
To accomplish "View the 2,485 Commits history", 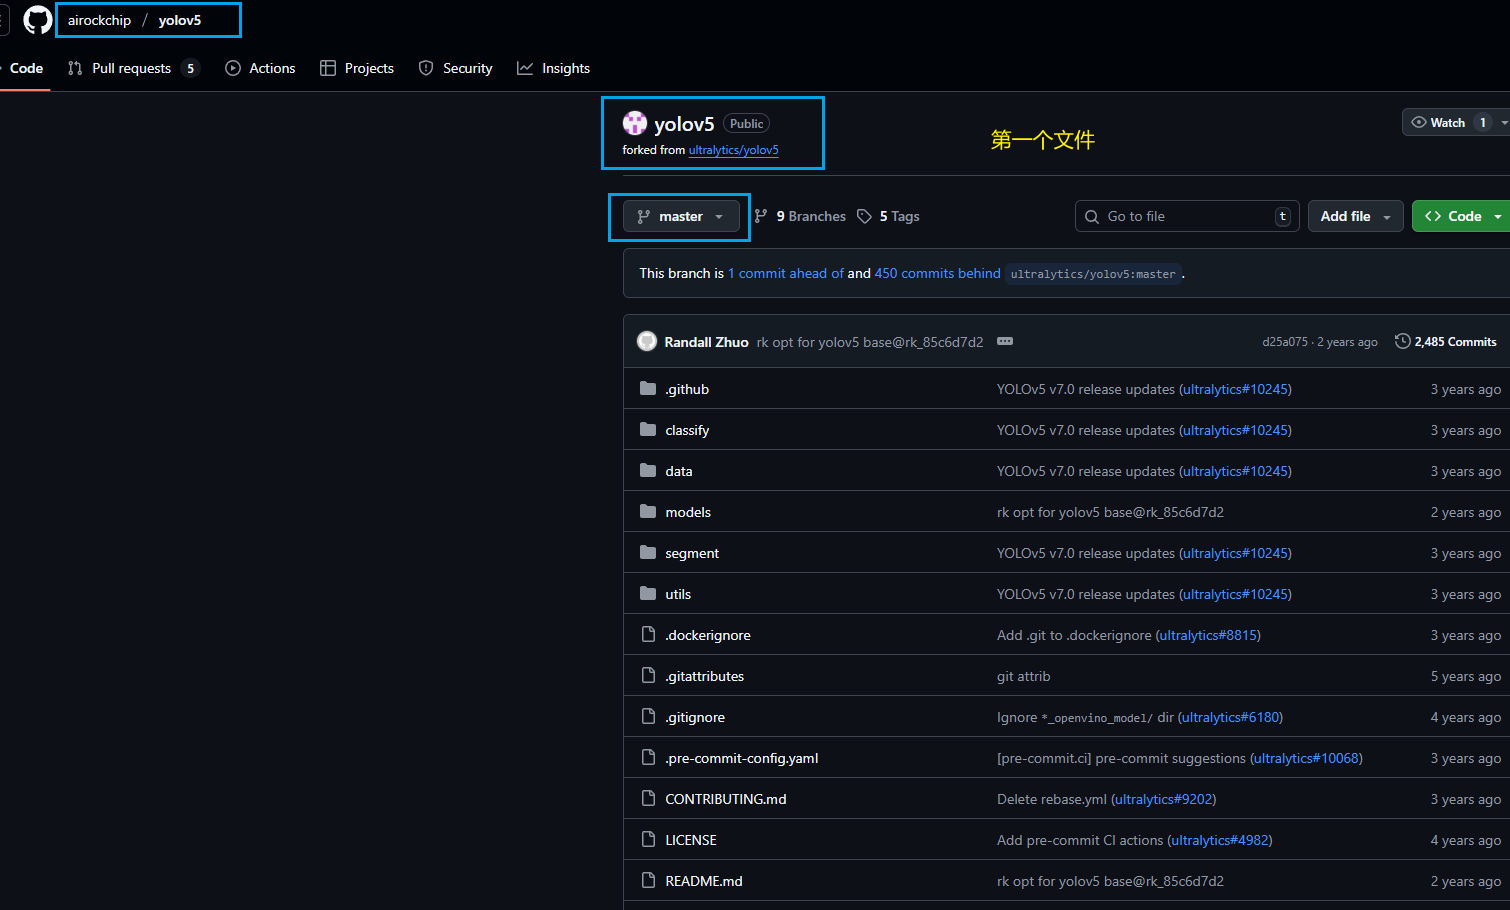I will pos(1446,341).
